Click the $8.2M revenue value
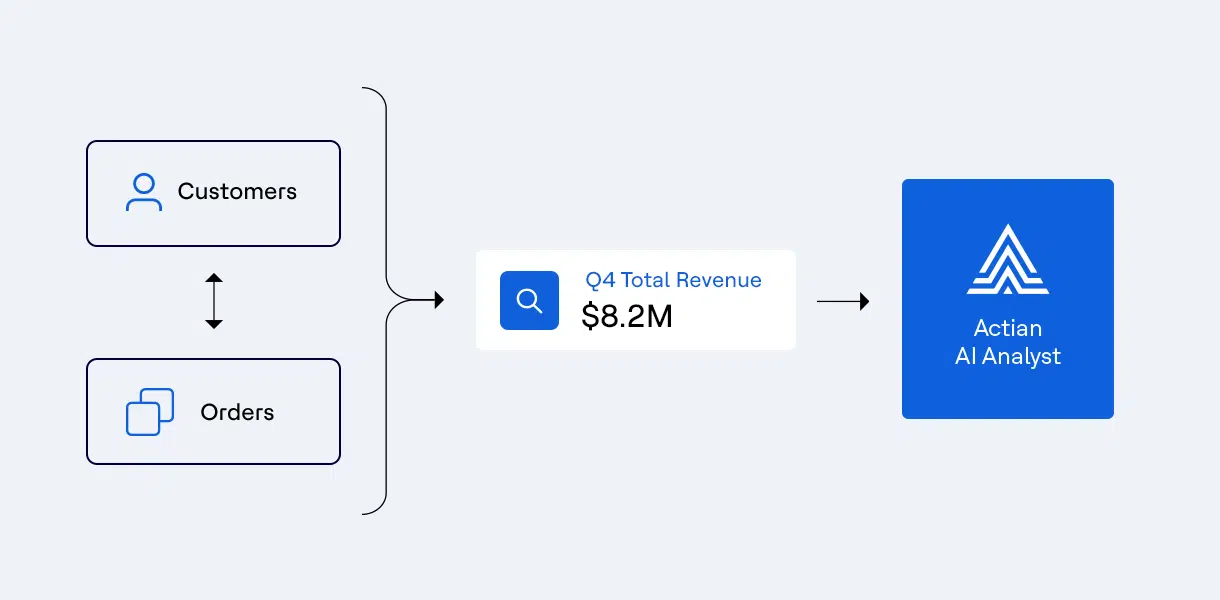The height and width of the screenshot is (600, 1220). click(627, 316)
